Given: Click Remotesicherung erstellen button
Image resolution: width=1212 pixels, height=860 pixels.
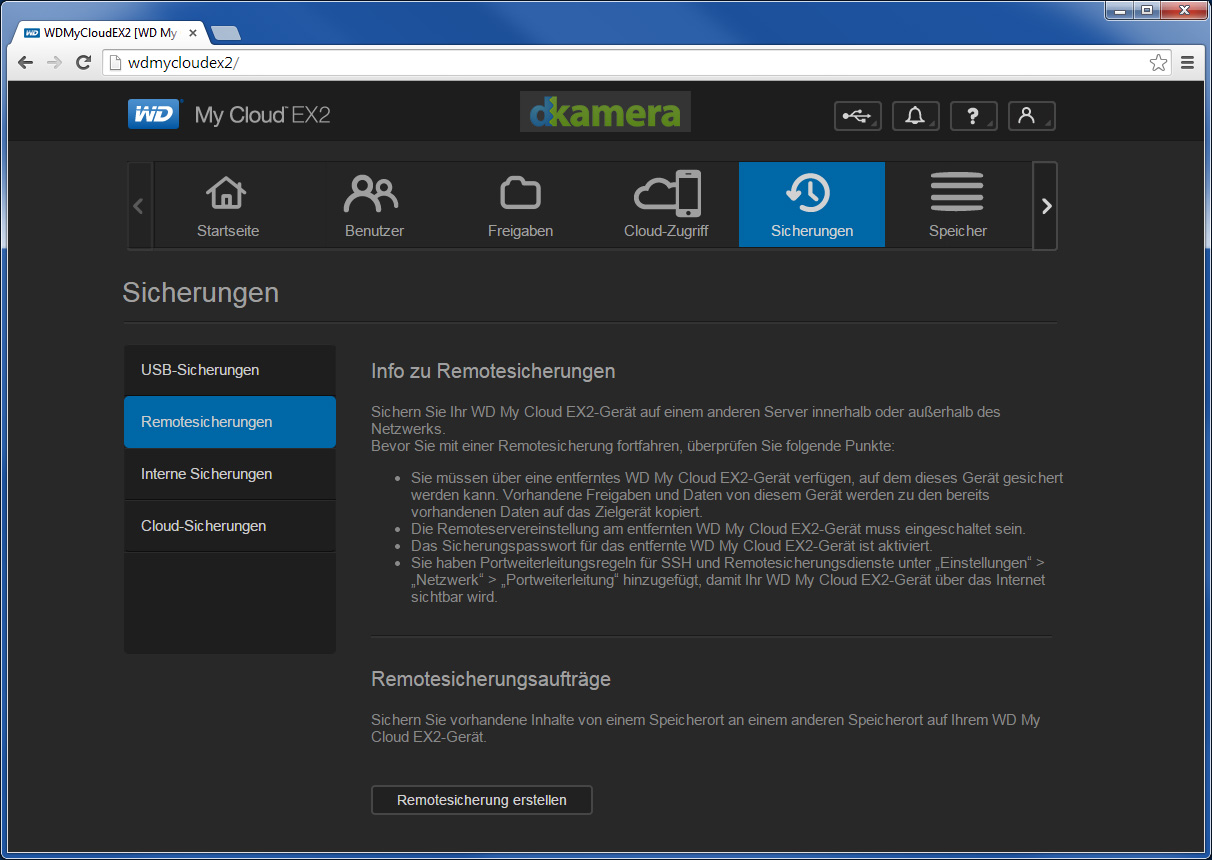Looking at the screenshot, I should pos(482,800).
